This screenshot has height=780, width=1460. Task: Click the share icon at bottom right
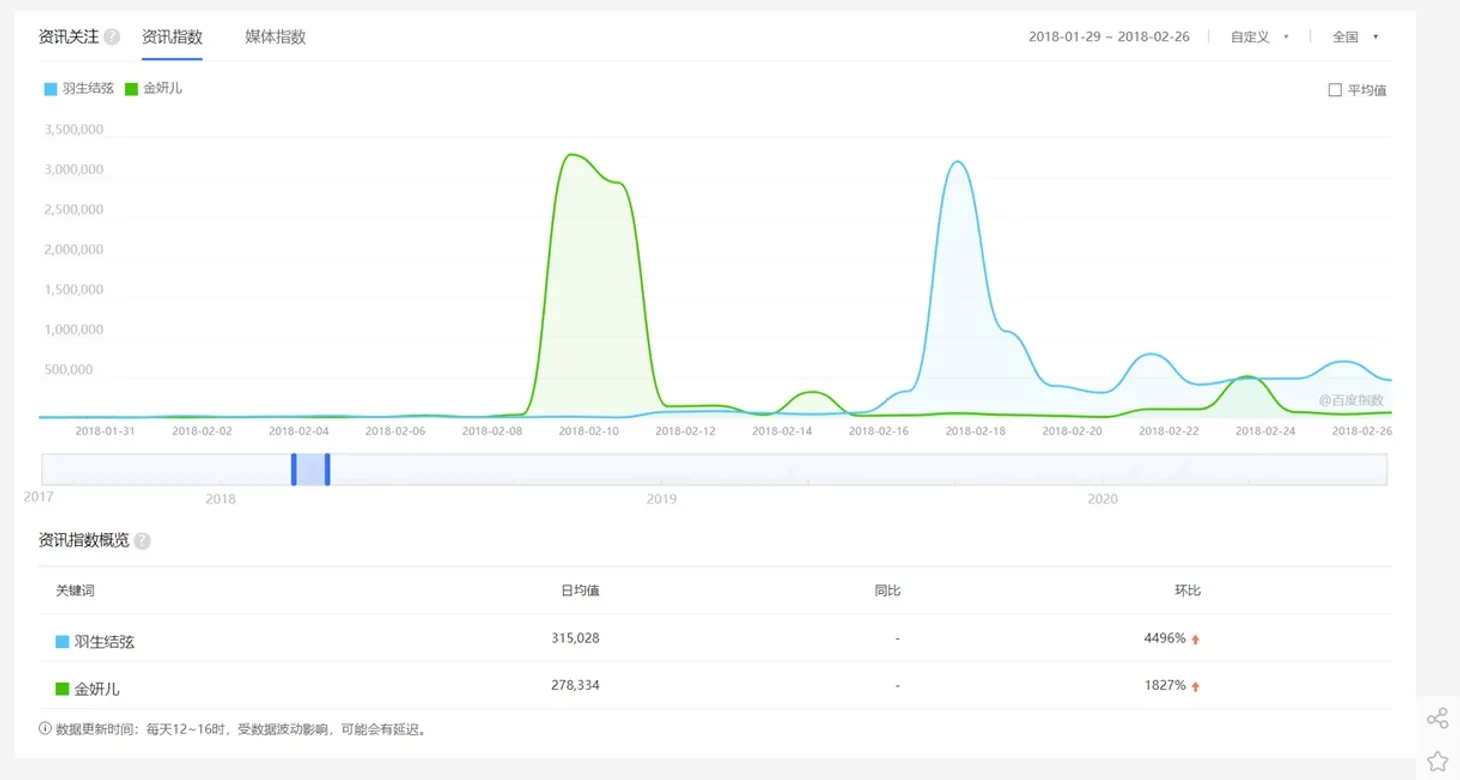click(x=1437, y=718)
